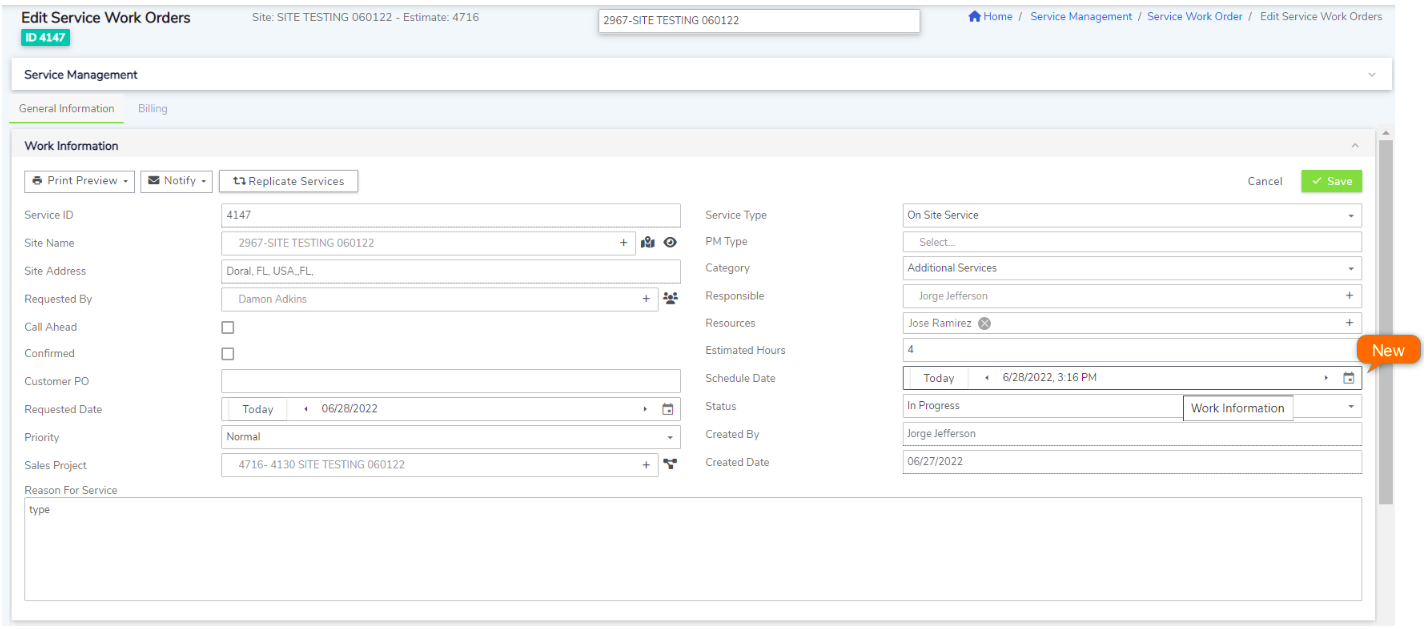
Task: Step Schedule Date back one day
Action: pyautogui.click(x=987, y=378)
